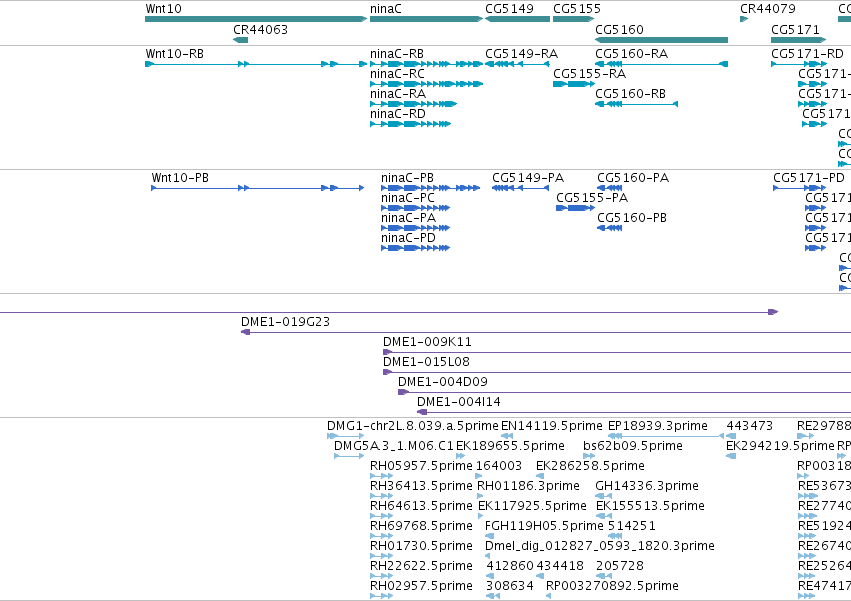Select protein Wnt10-PB
851x601 pixels.
point(258,188)
